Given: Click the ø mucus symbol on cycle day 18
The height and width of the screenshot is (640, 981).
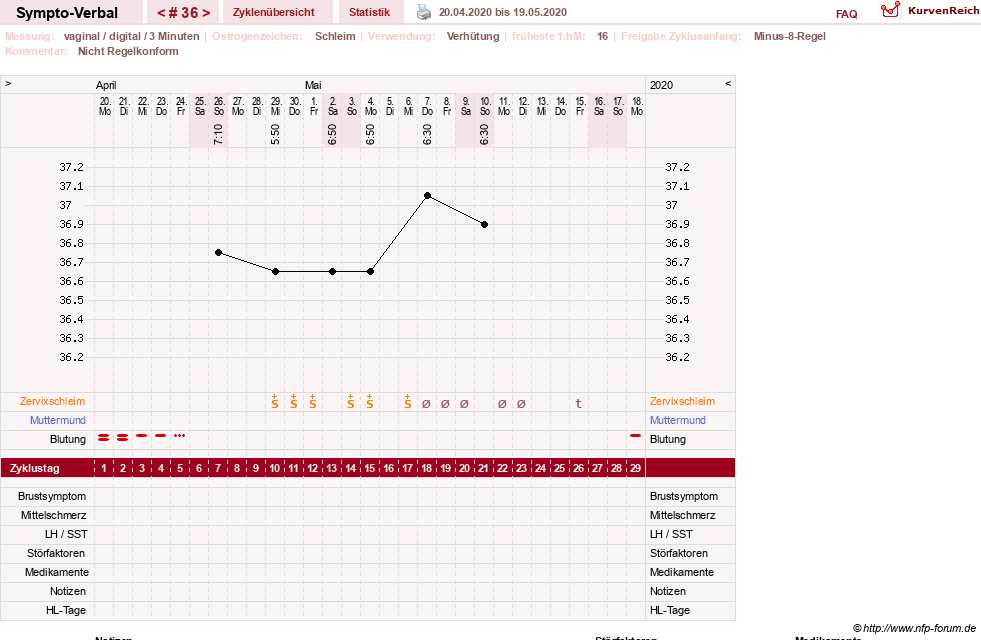Looking at the screenshot, I should [426, 404].
